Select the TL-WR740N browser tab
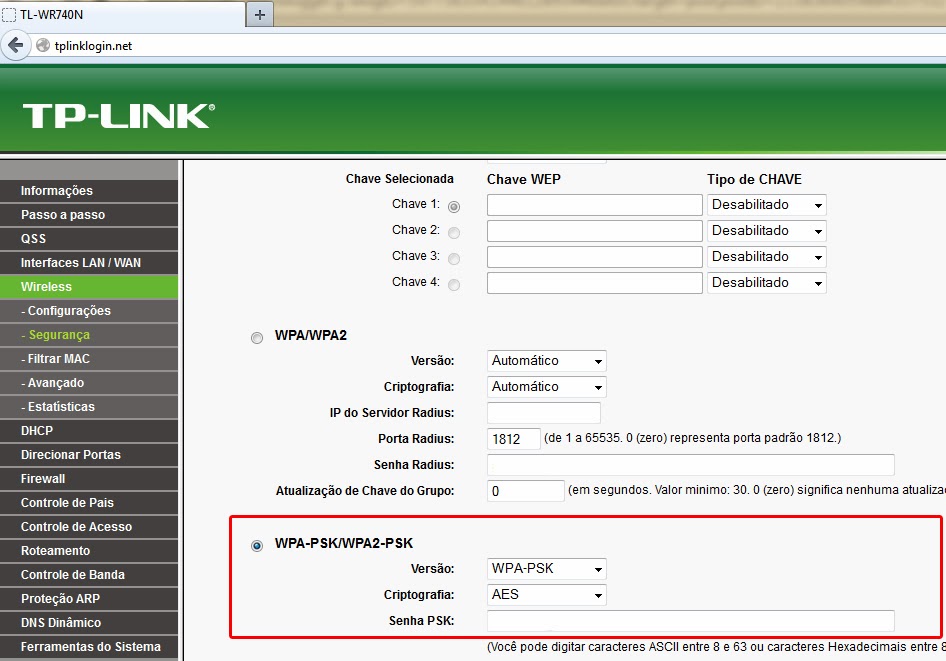The width and height of the screenshot is (946, 661). pyautogui.click(x=122, y=14)
